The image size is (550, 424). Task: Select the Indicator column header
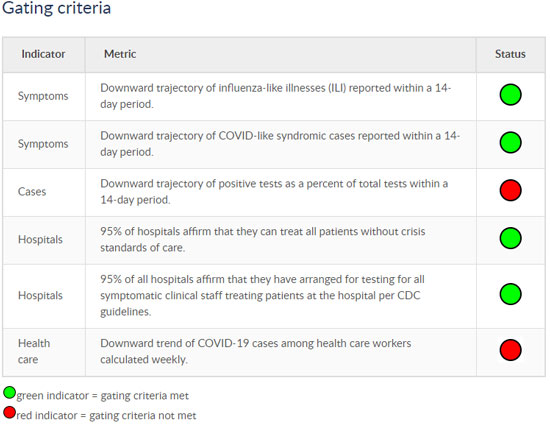coord(43,54)
